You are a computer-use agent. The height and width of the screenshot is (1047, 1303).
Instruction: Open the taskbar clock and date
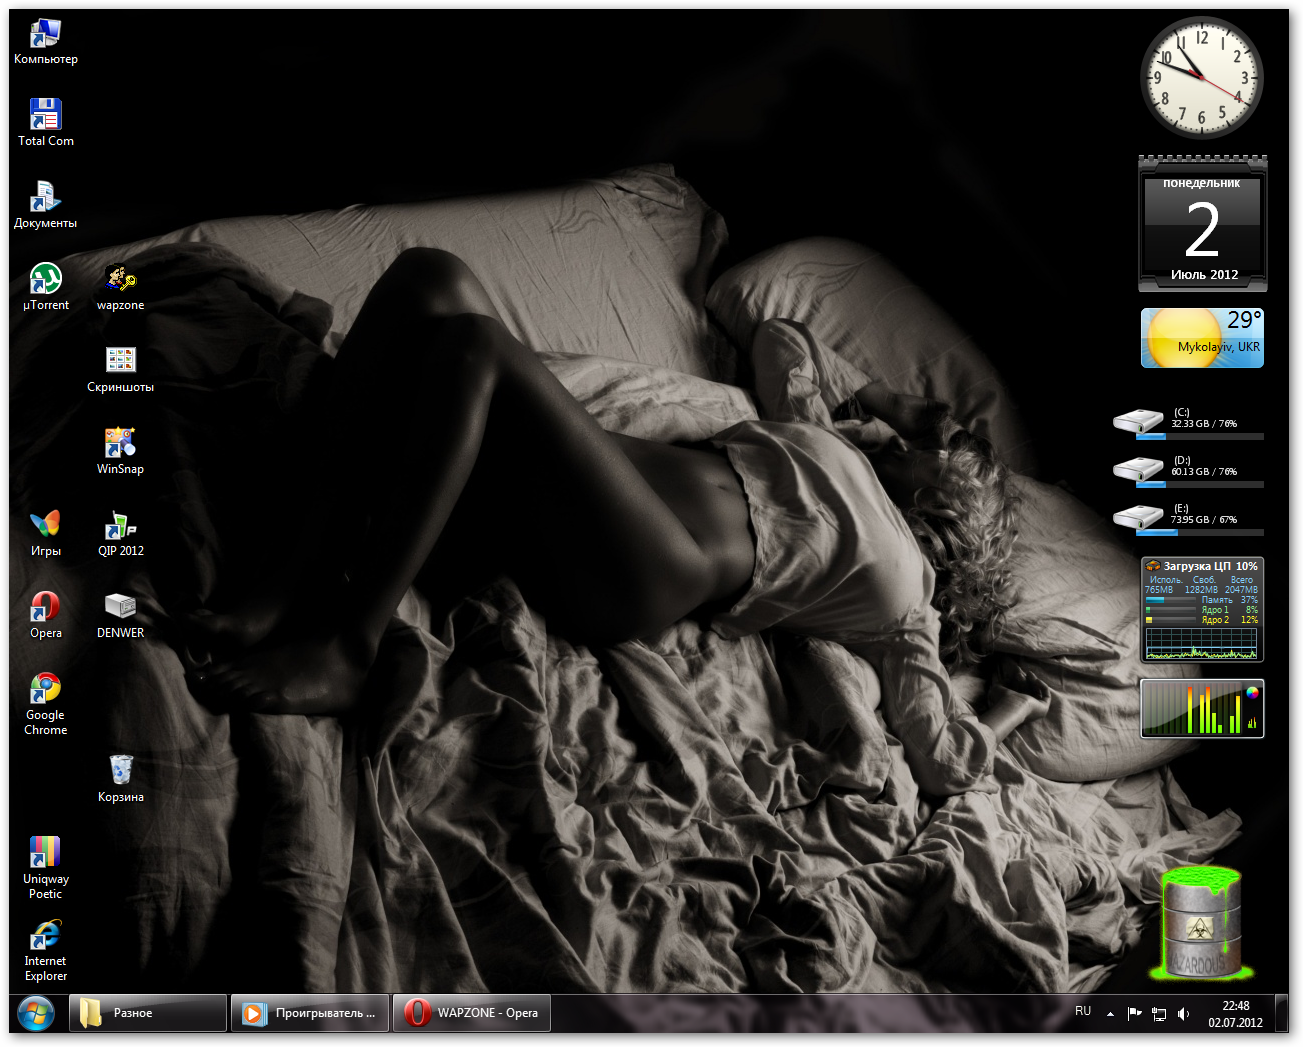(x=1235, y=1014)
